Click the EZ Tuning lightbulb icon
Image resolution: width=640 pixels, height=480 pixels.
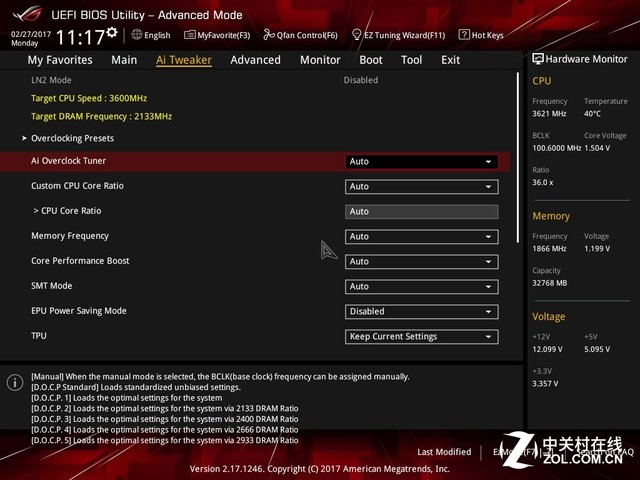[x=357, y=35]
